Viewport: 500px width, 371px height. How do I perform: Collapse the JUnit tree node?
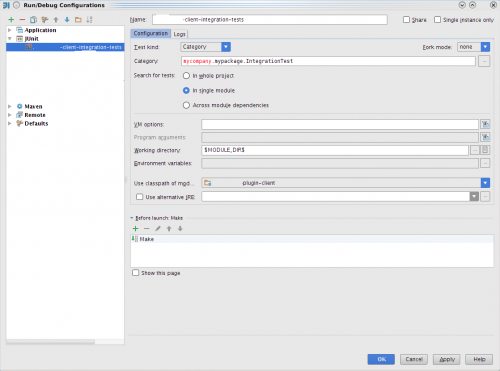coord(10,39)
